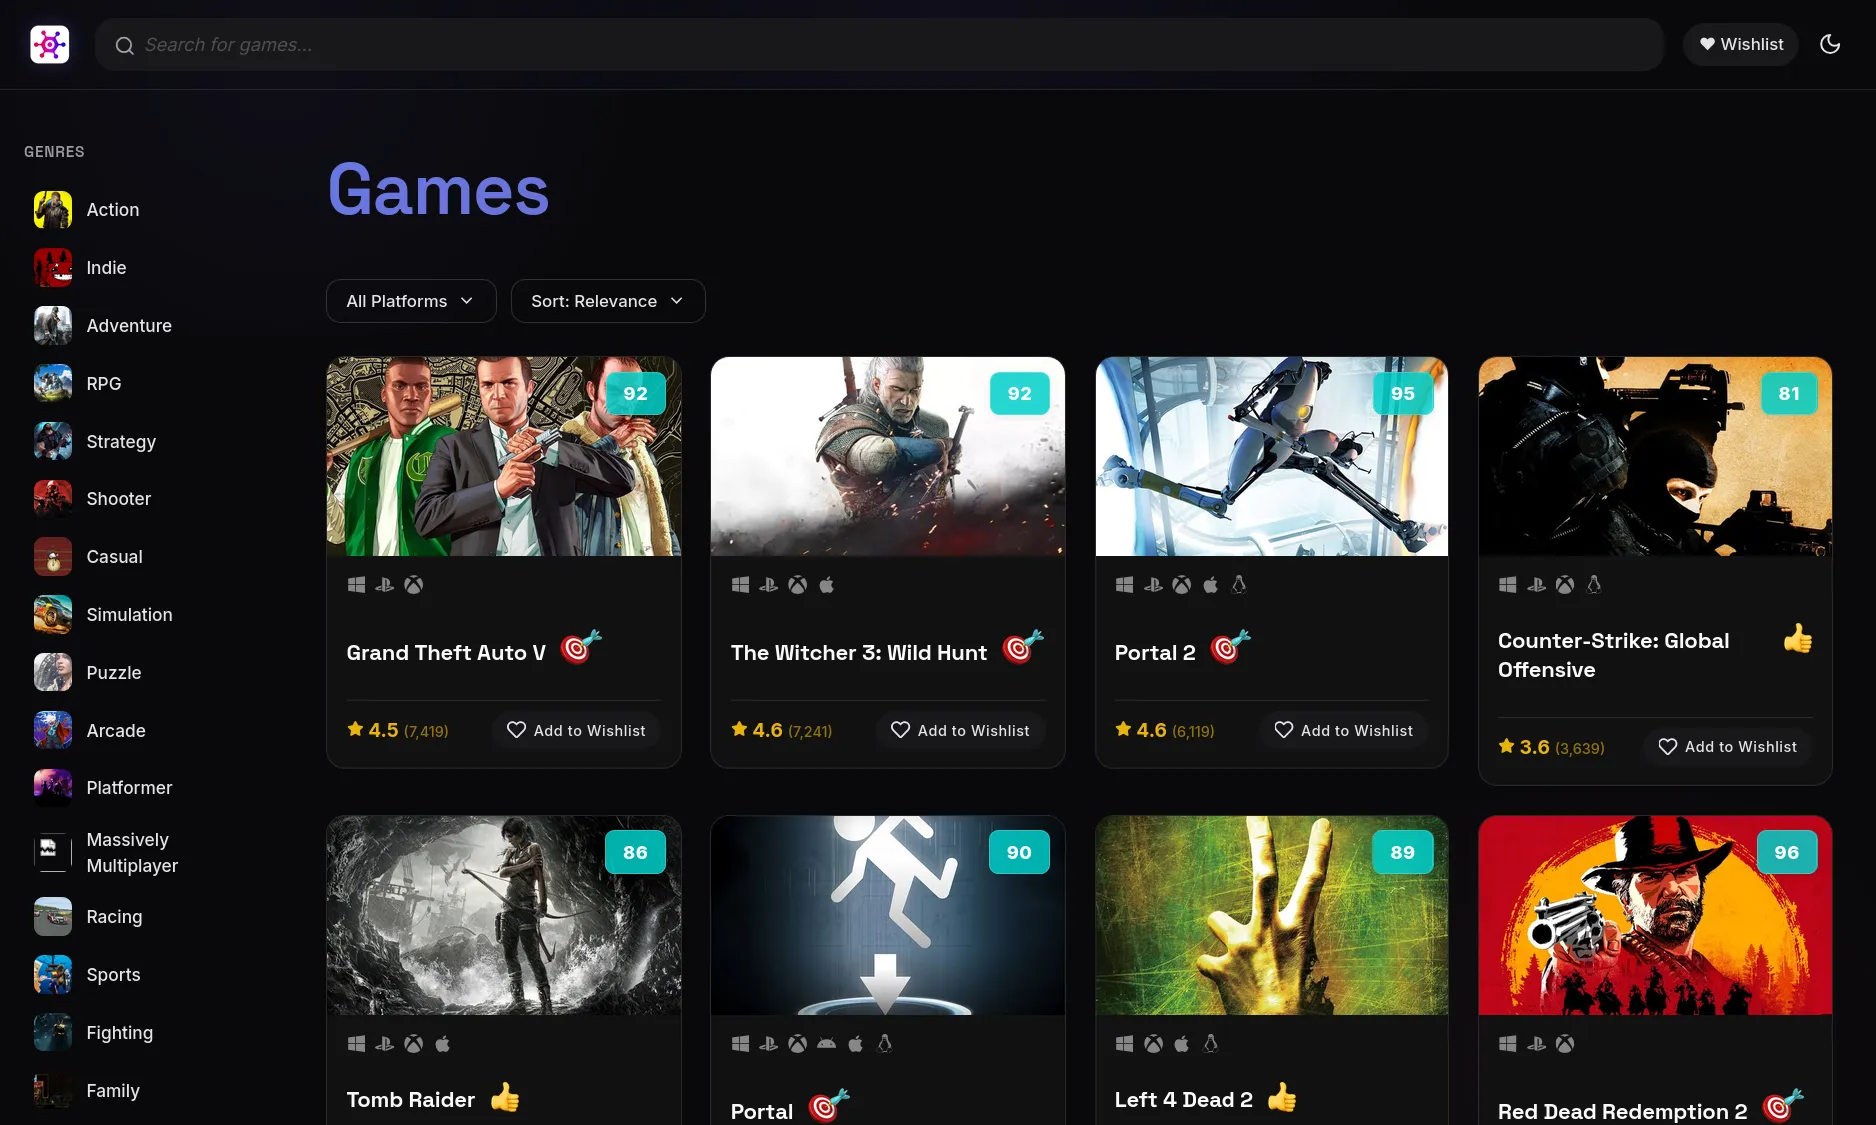Open the Counter-Strike cover image
Viewport: 1876px width, 1125px height.
[1655, 456]
